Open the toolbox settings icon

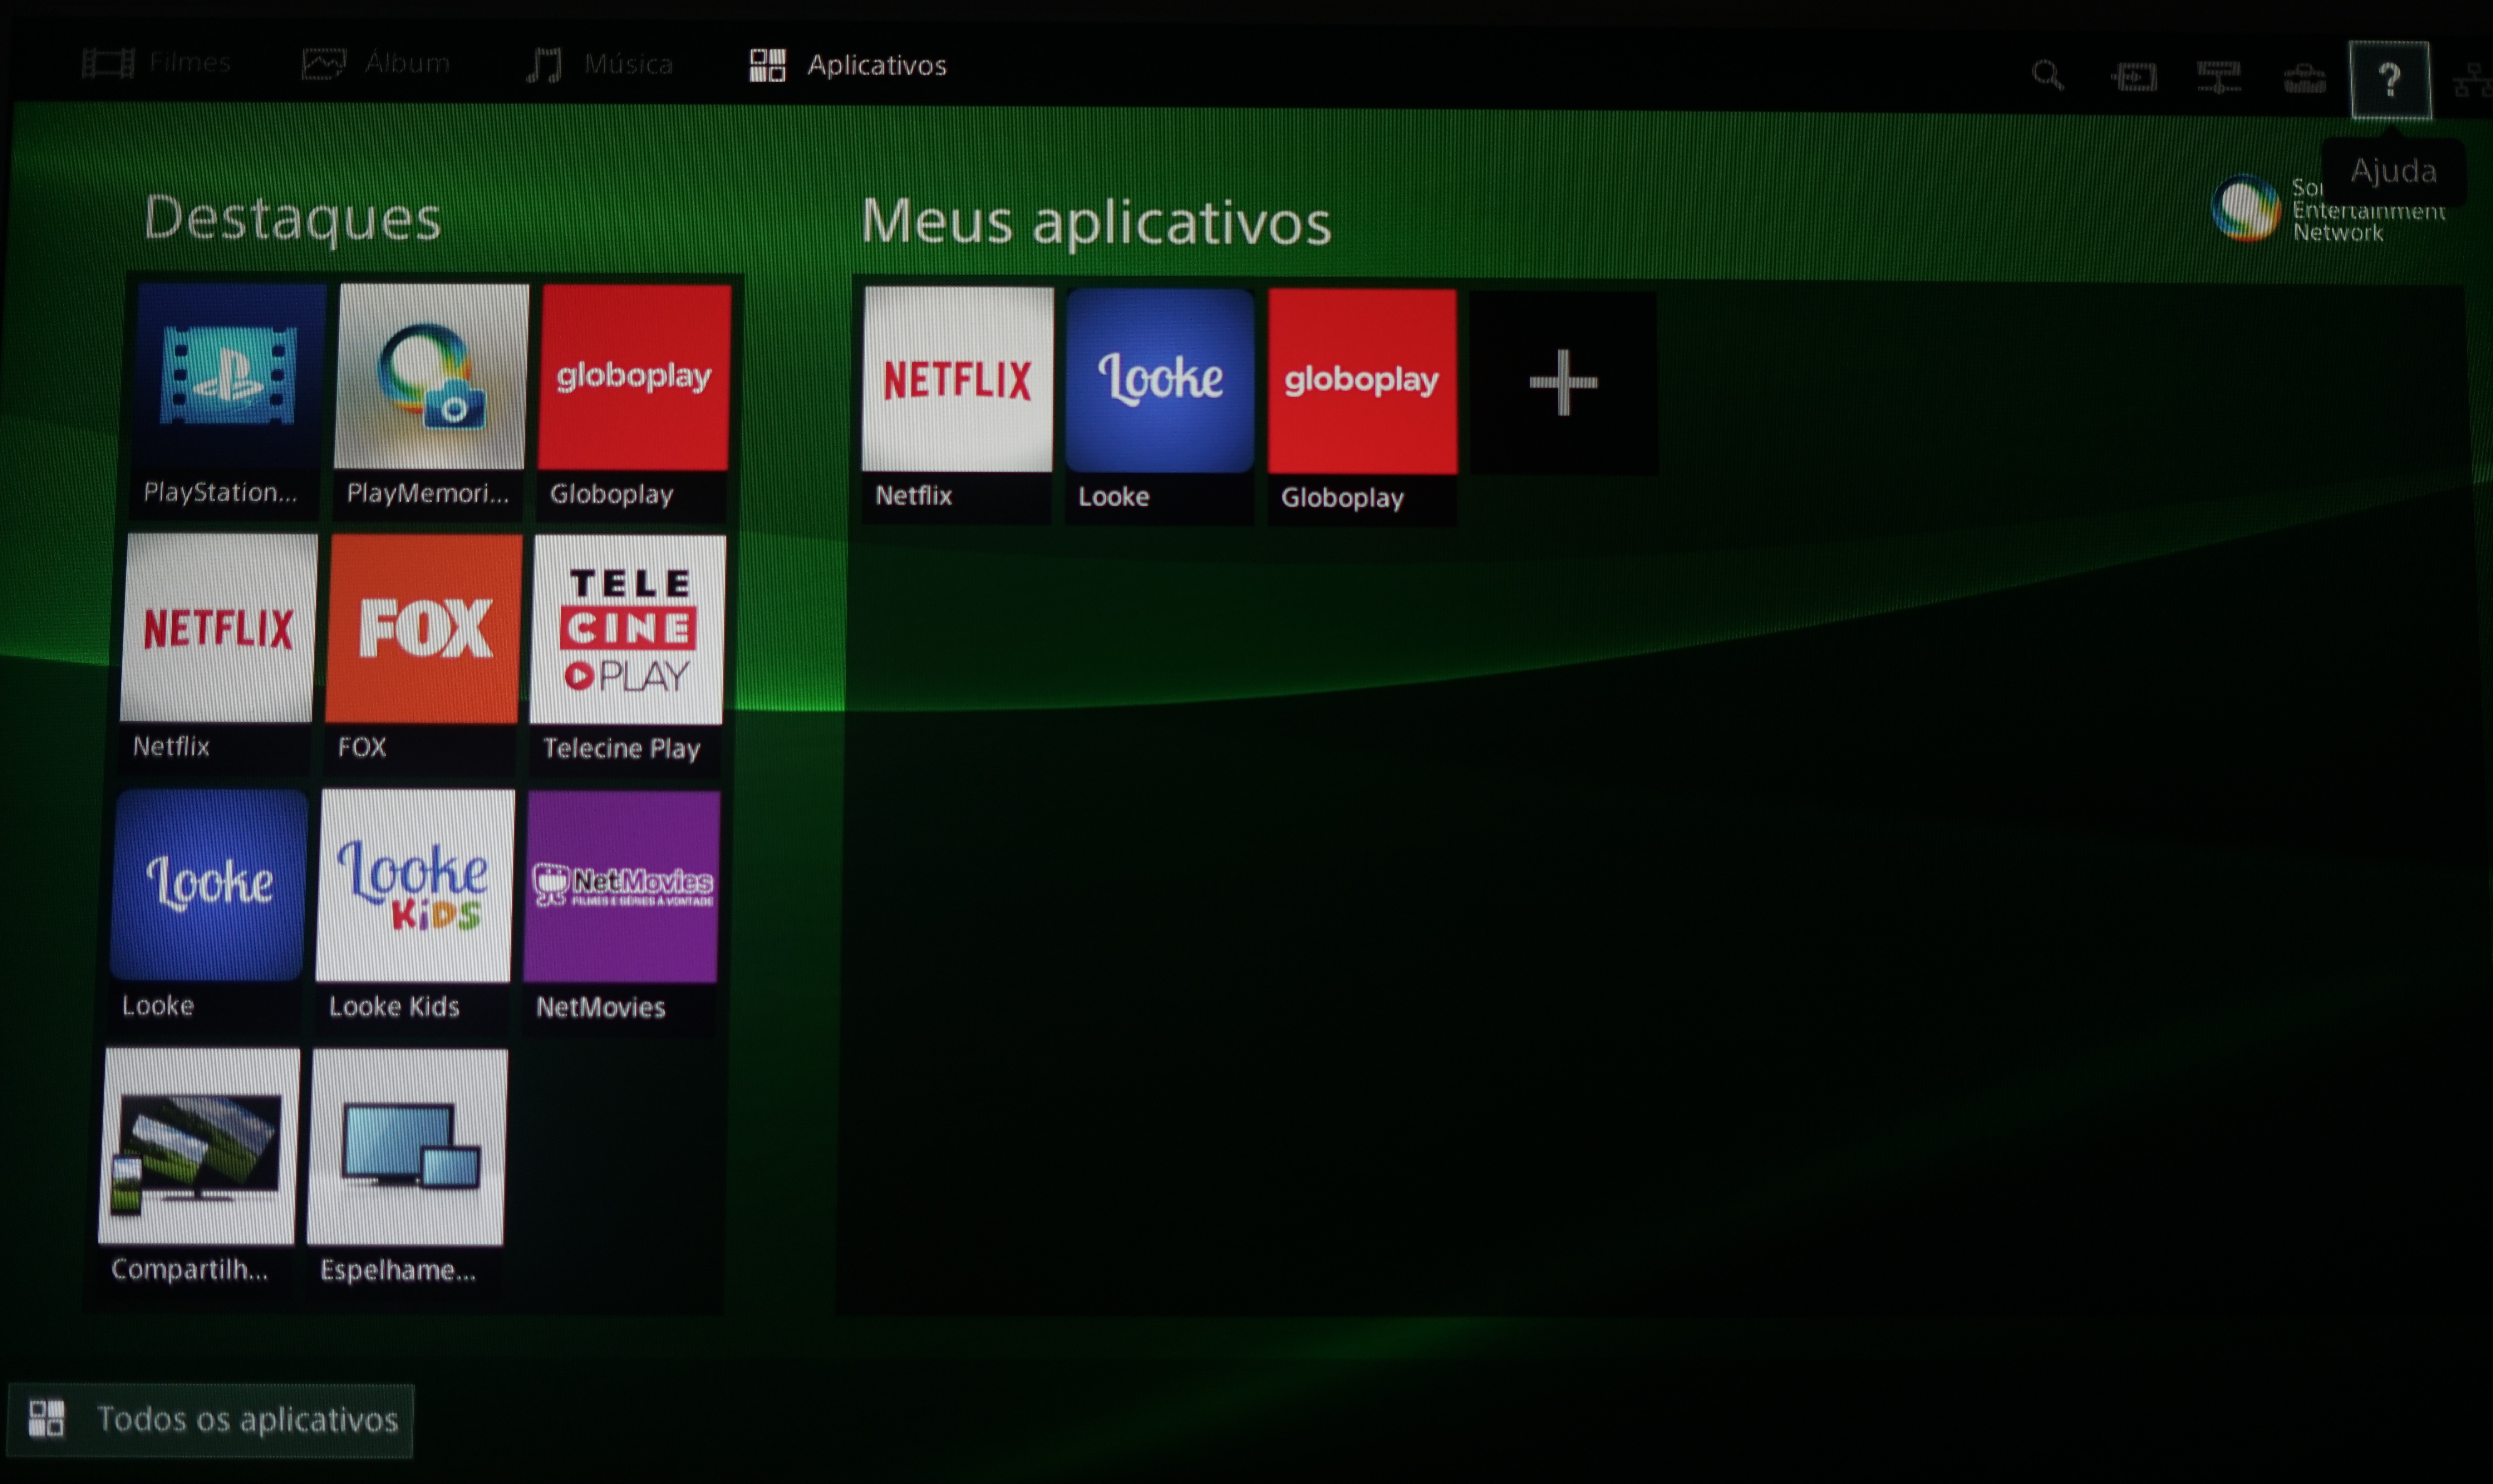[2304, 78]
